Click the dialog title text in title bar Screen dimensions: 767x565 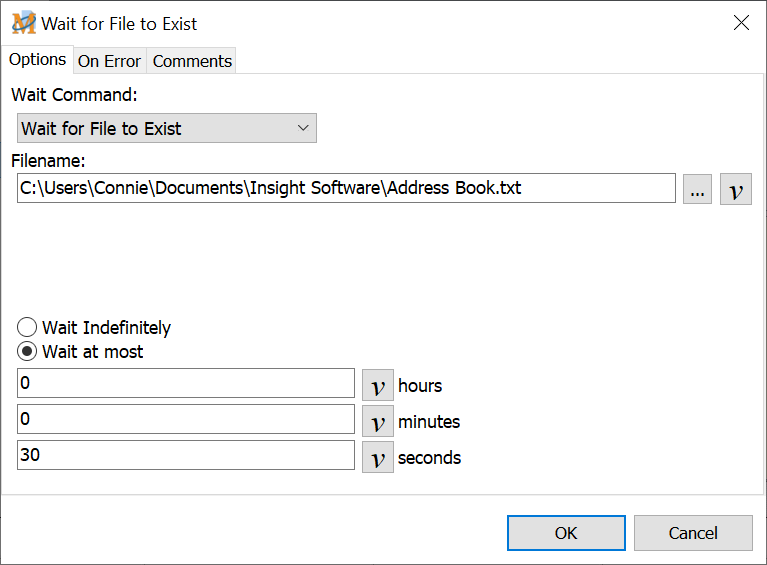tap(119, 23)
